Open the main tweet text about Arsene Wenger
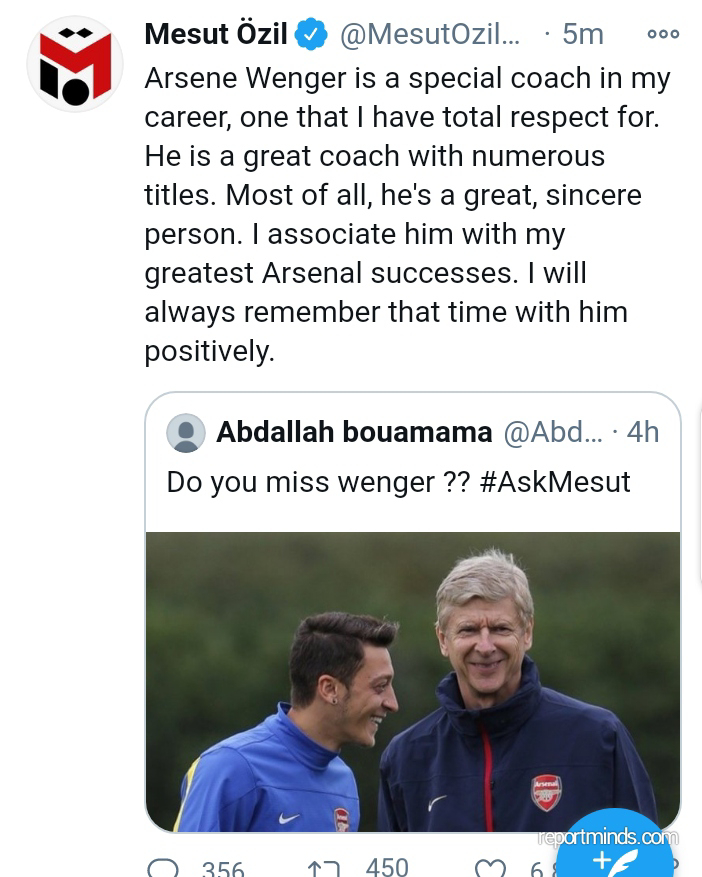The width and height of the screenshot is (702, 877). click(x=400, y=214)
